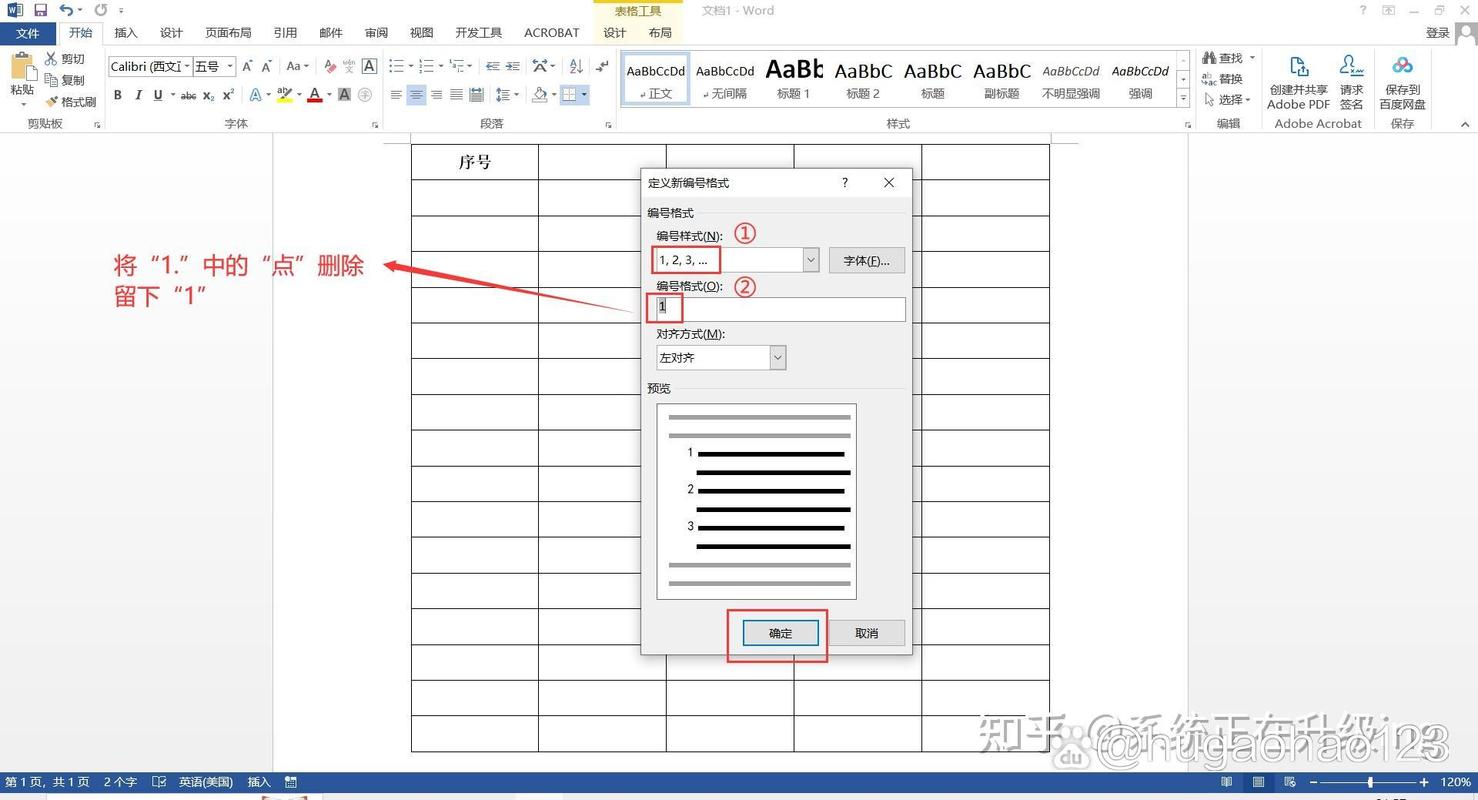Click the red font color button

coord(314,95)
